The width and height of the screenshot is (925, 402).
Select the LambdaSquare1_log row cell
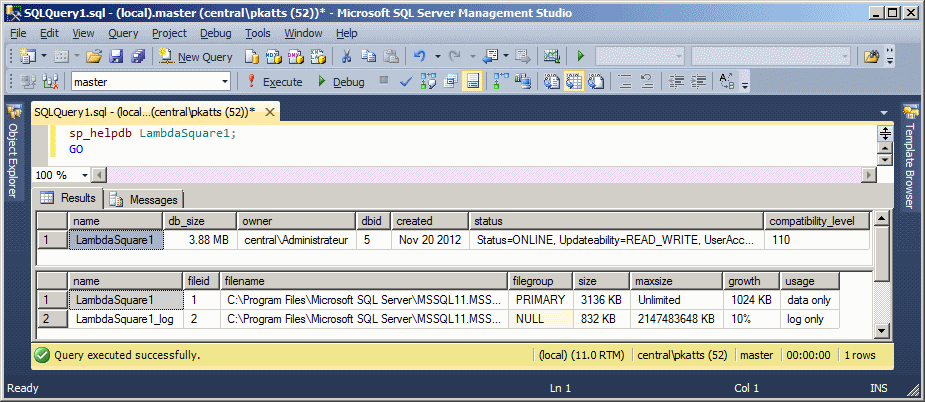127,319
